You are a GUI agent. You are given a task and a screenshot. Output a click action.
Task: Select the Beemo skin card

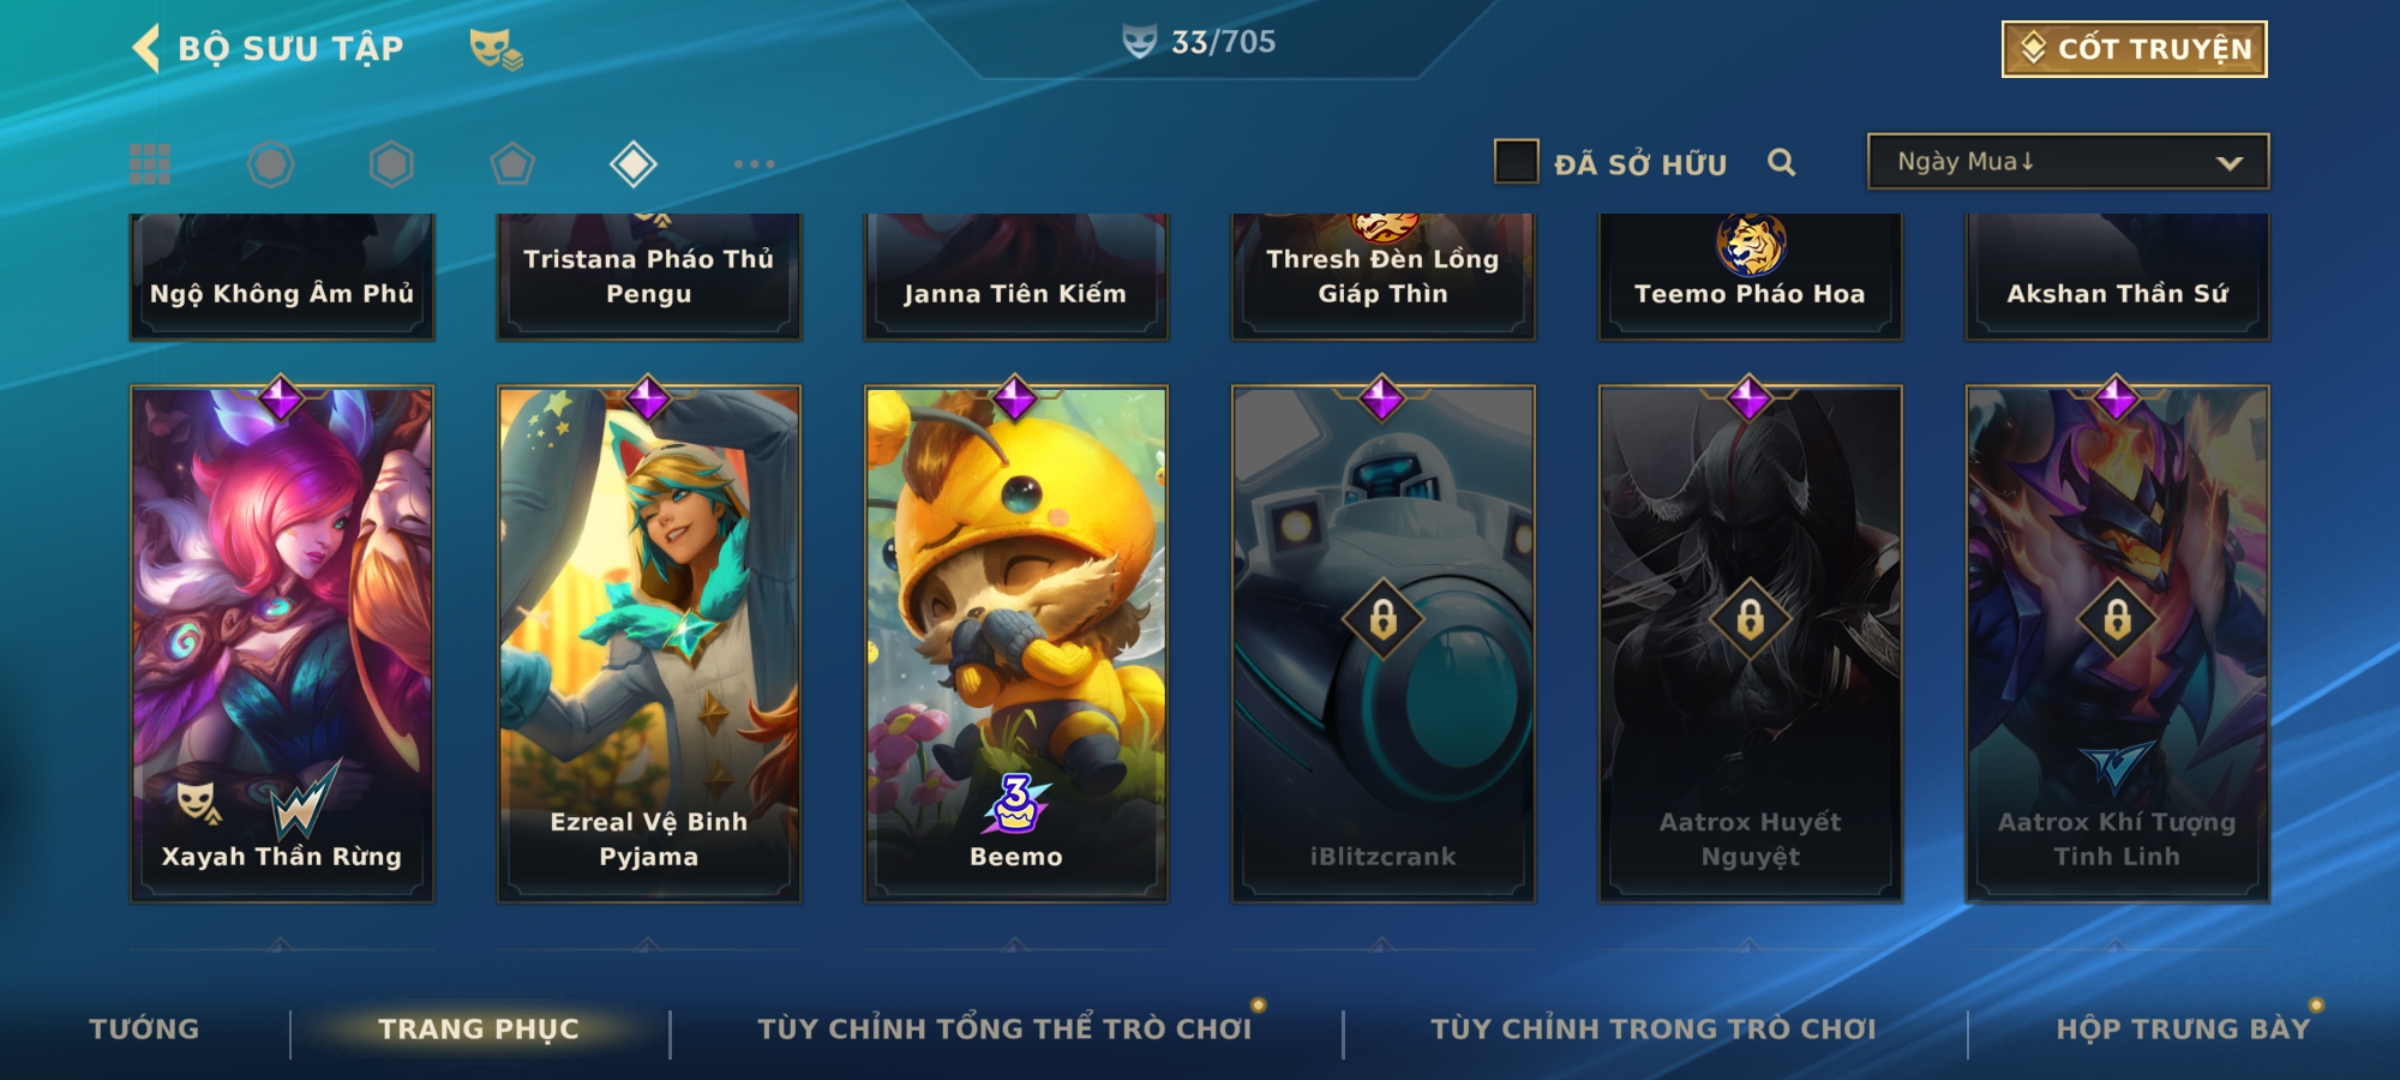tap(1016, 644)
